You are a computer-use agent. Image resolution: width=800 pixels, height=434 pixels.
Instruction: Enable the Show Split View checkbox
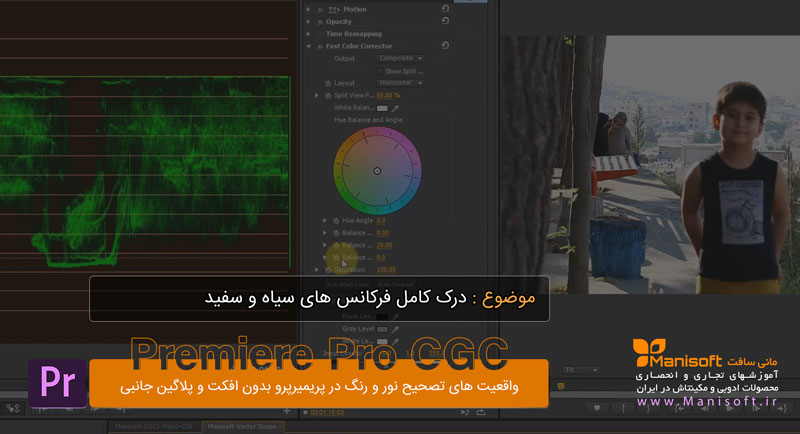(379, 71)
